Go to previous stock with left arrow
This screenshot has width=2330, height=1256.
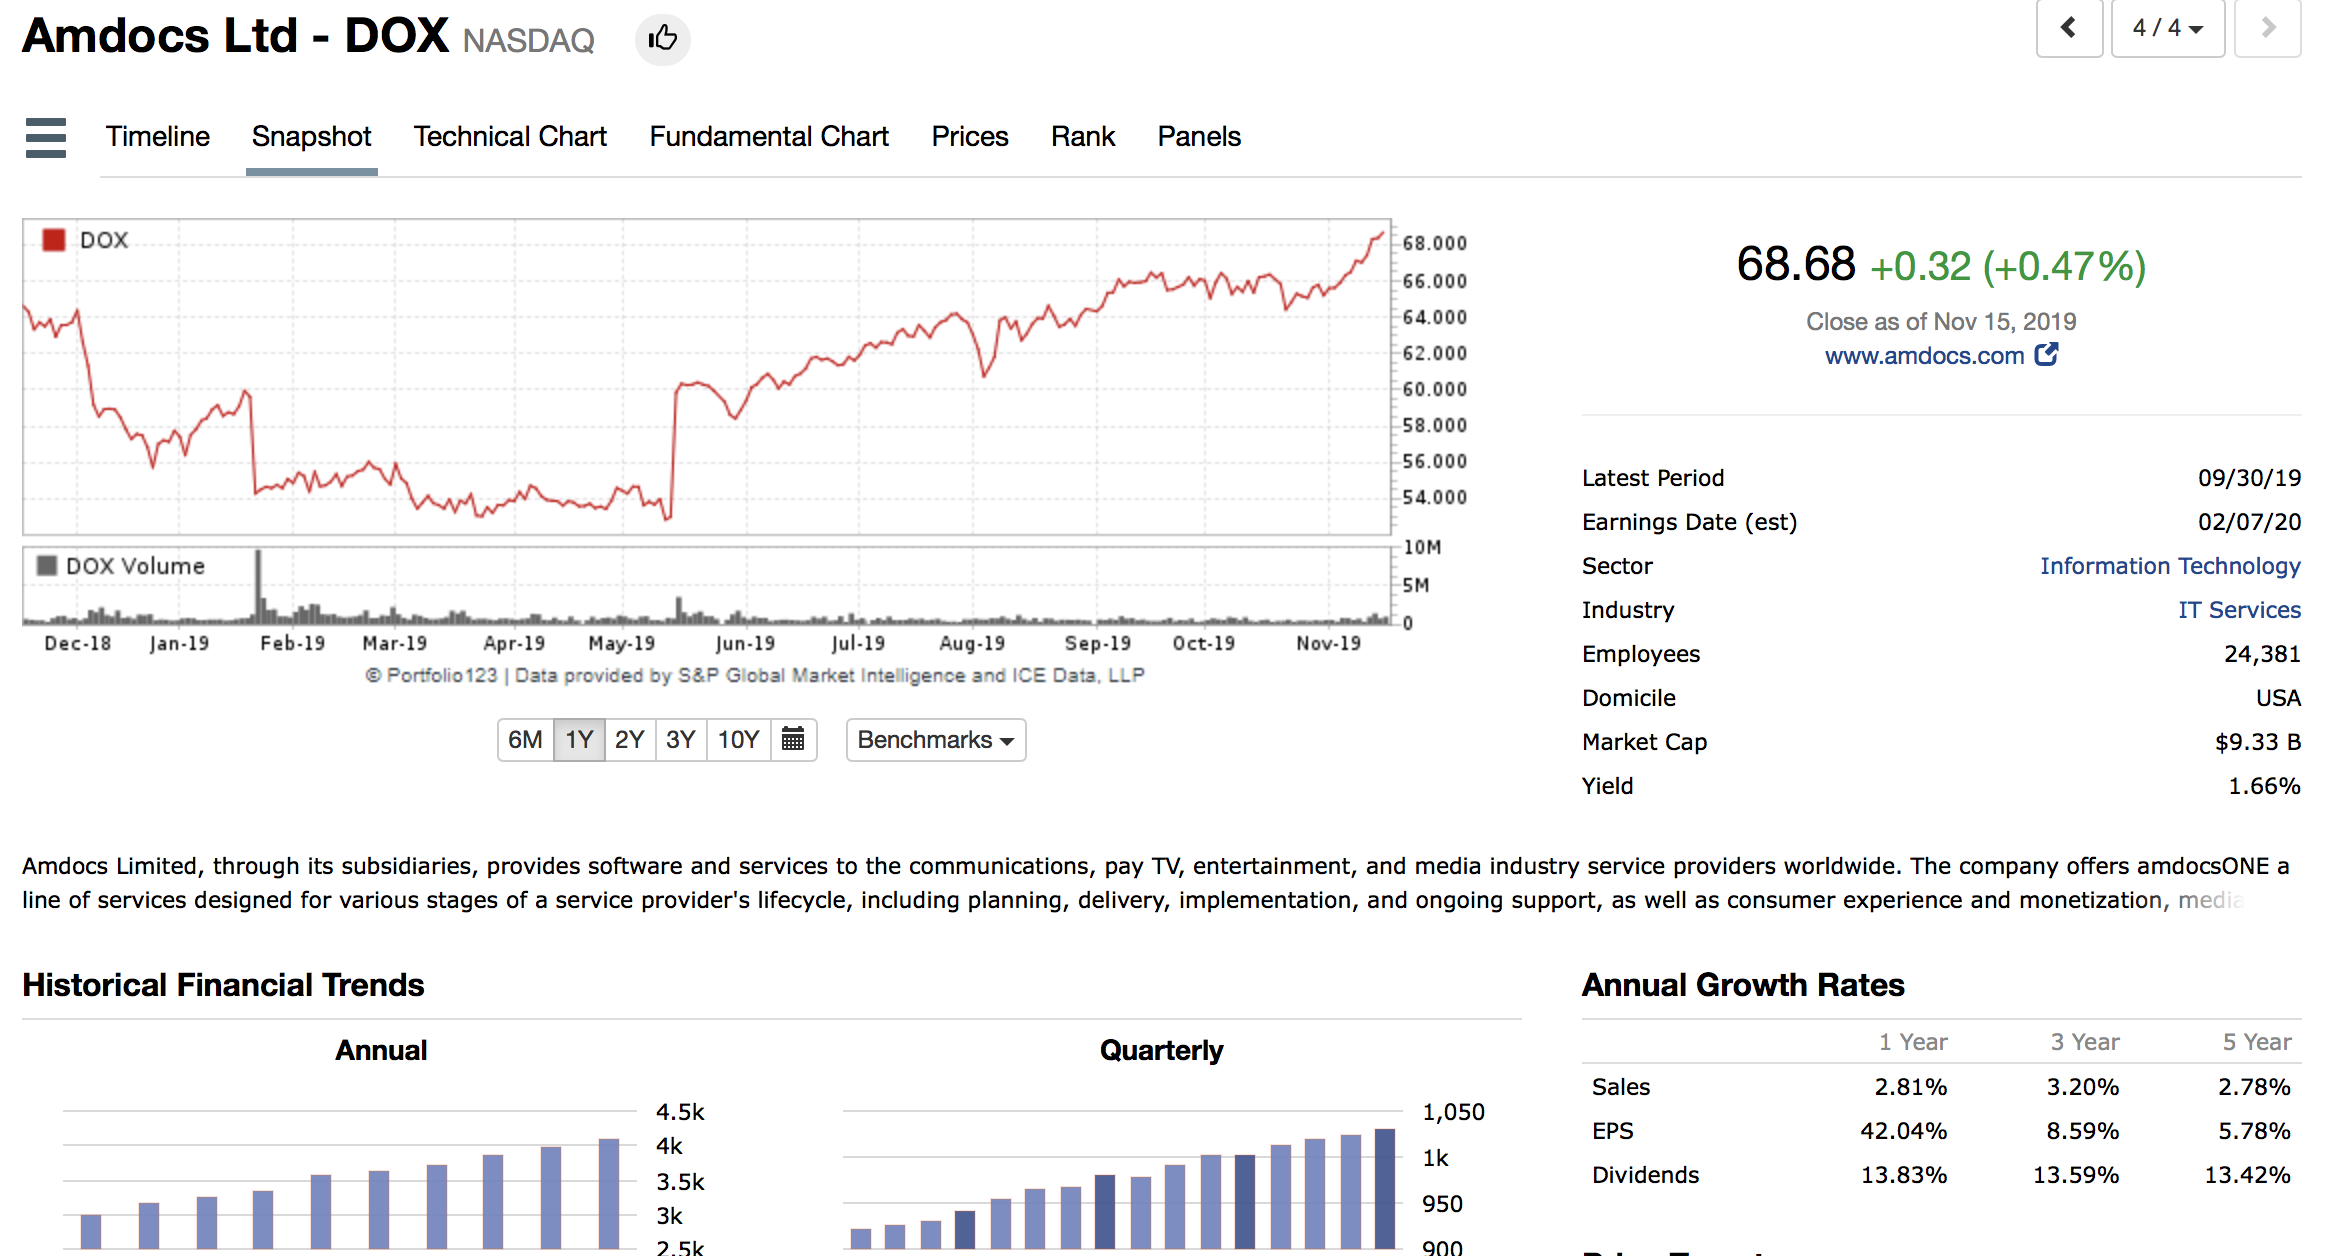click(x=2068, y=28)
